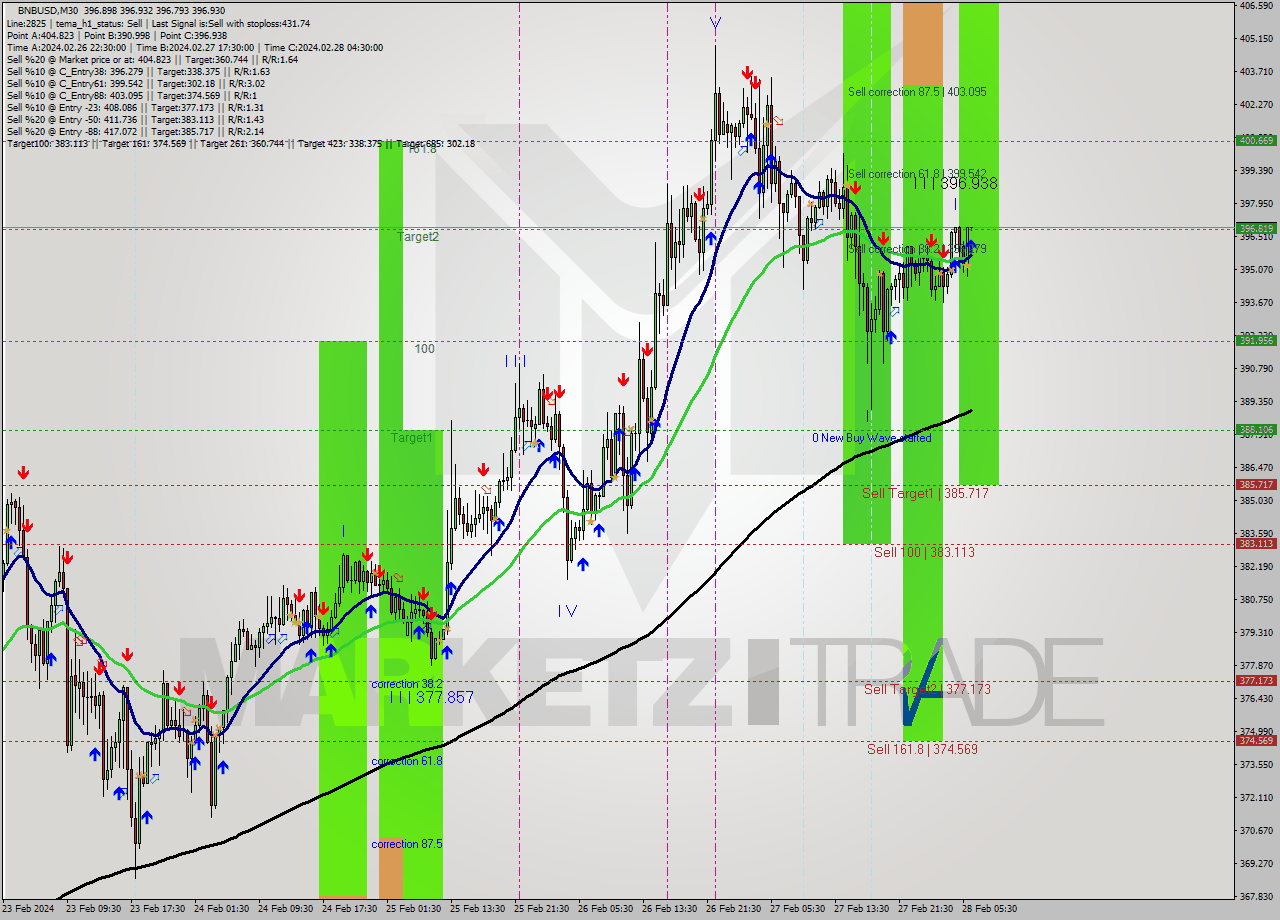Image resolution: width=1280 pixels, height=920 pixels.
Task: Click the red 385.717 price tag
Action: point(1256,485)
